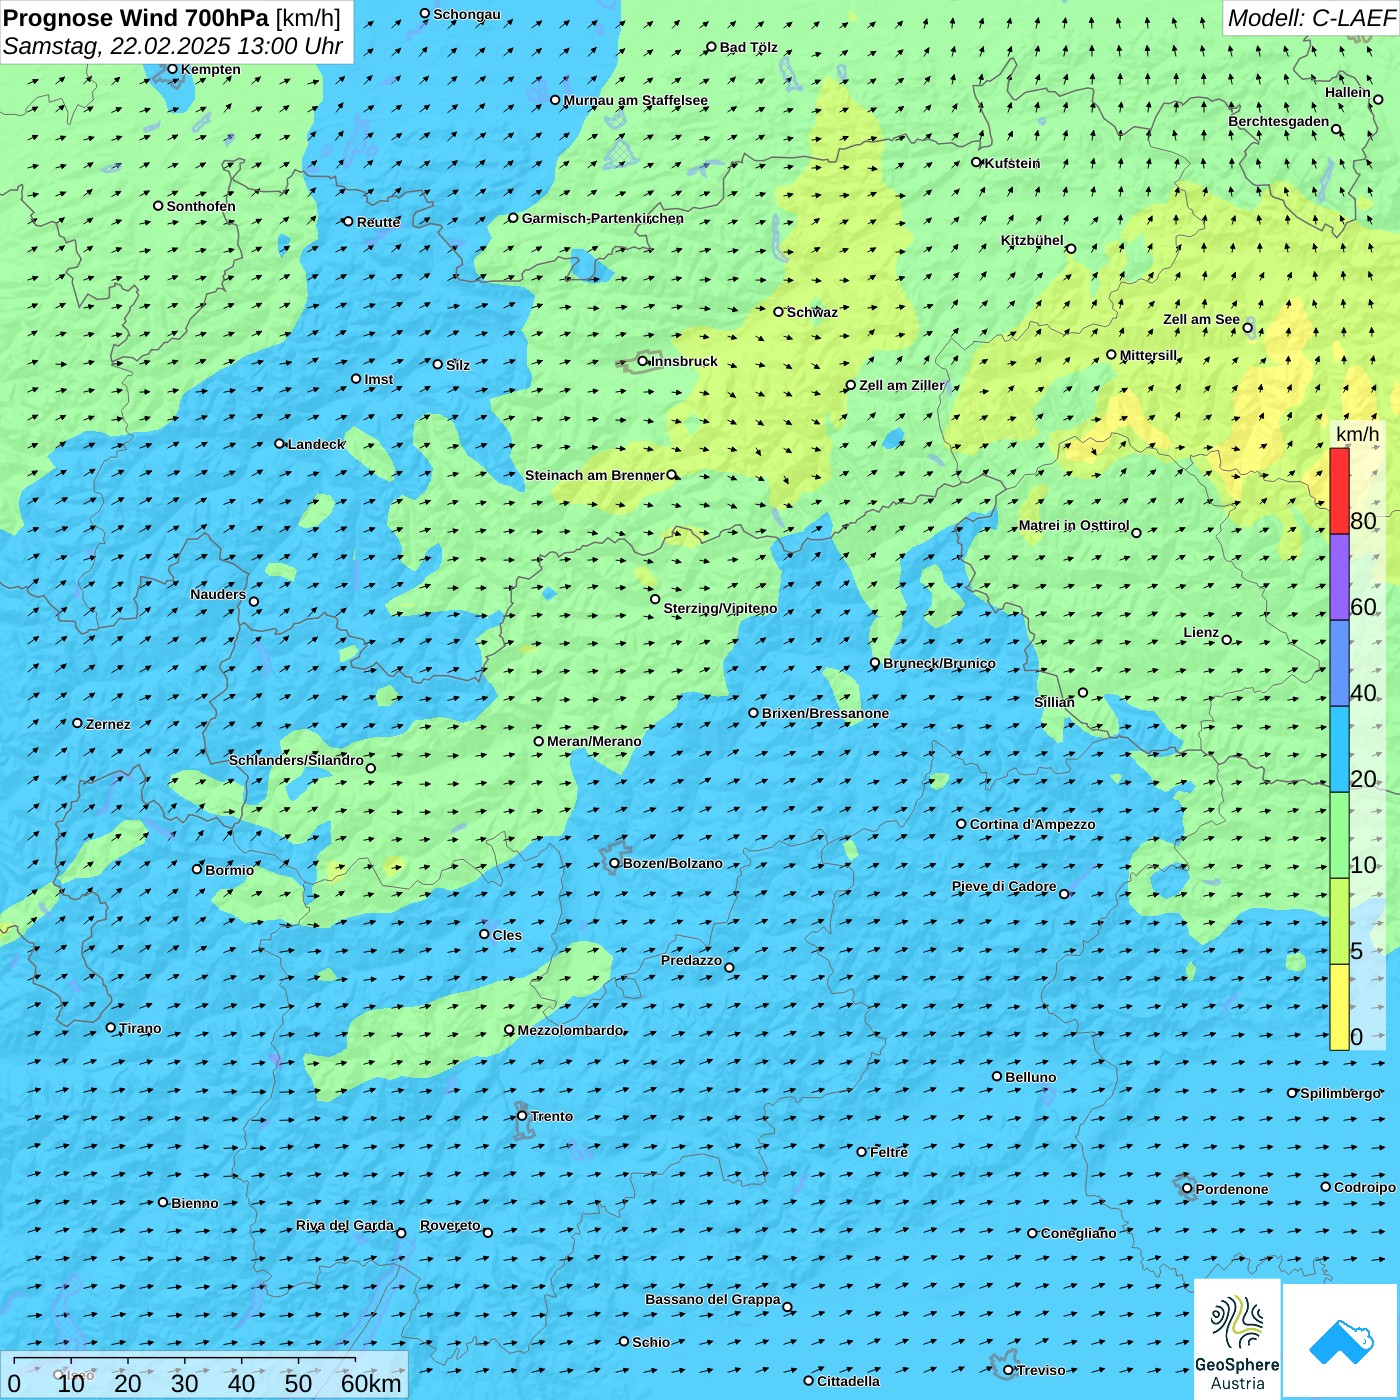Click the 'Cittadella' label
1400x1400 pixels.
(x=849, y=1381)
